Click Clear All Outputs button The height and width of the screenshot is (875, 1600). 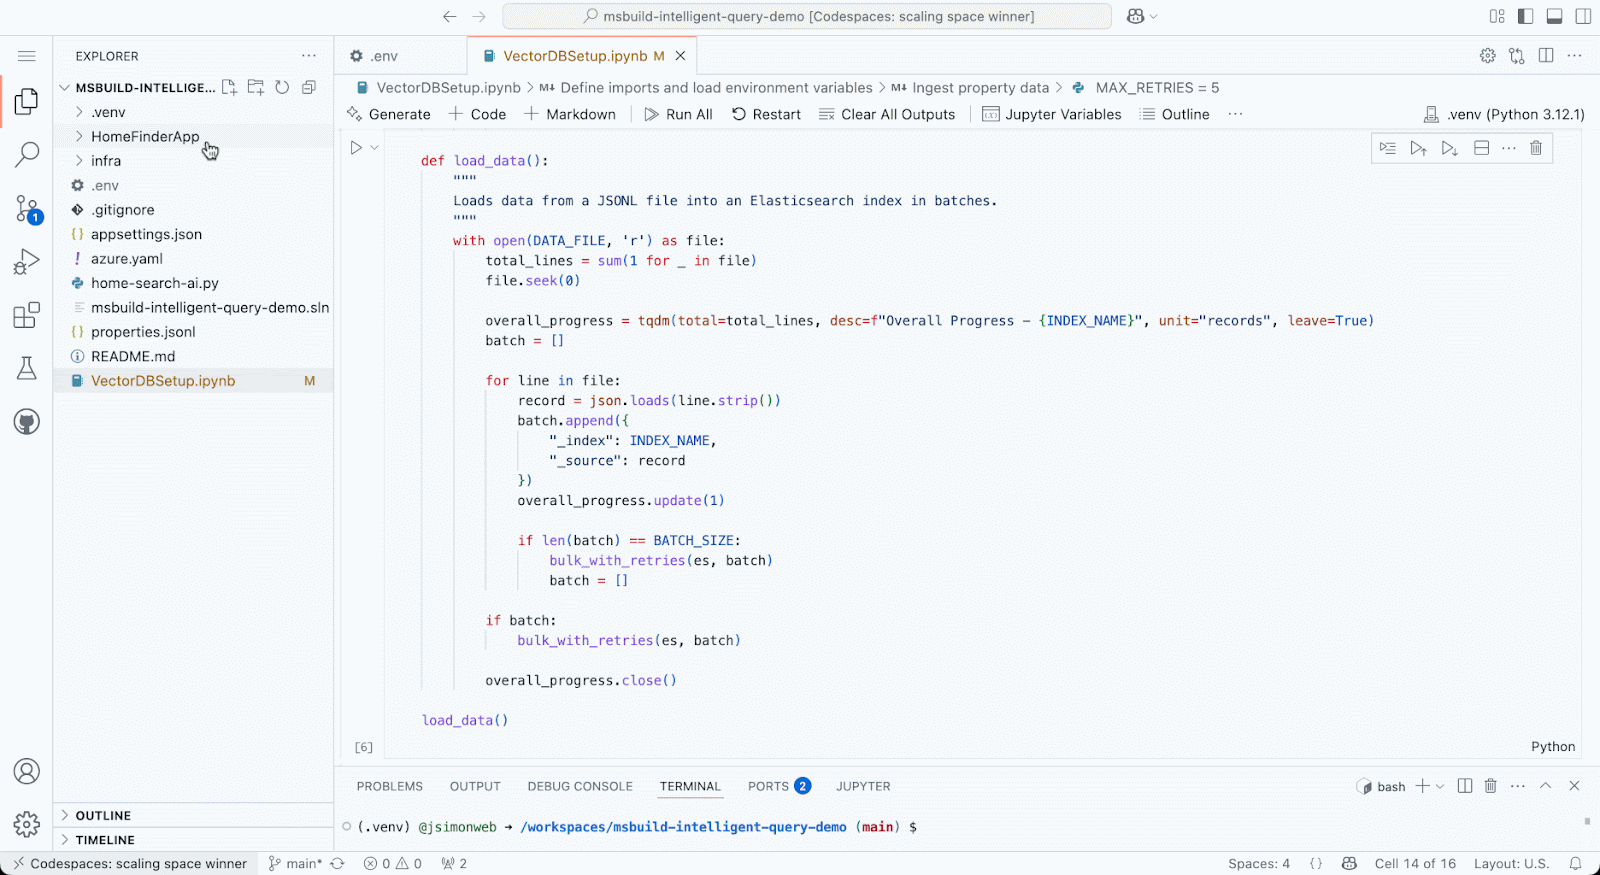[x=887, y=114]
